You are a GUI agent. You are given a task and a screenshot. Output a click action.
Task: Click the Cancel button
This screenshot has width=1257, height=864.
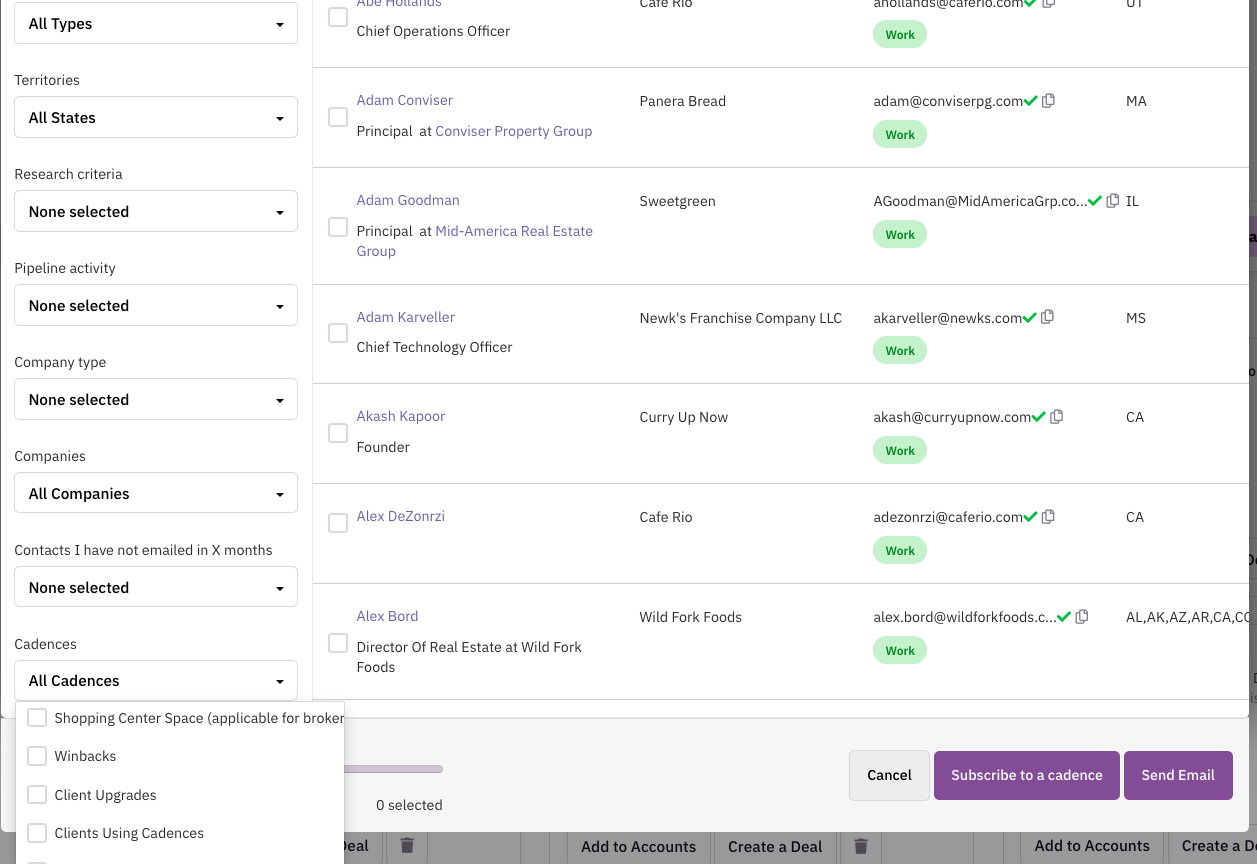pyautogui.click(x=889, y=775)
